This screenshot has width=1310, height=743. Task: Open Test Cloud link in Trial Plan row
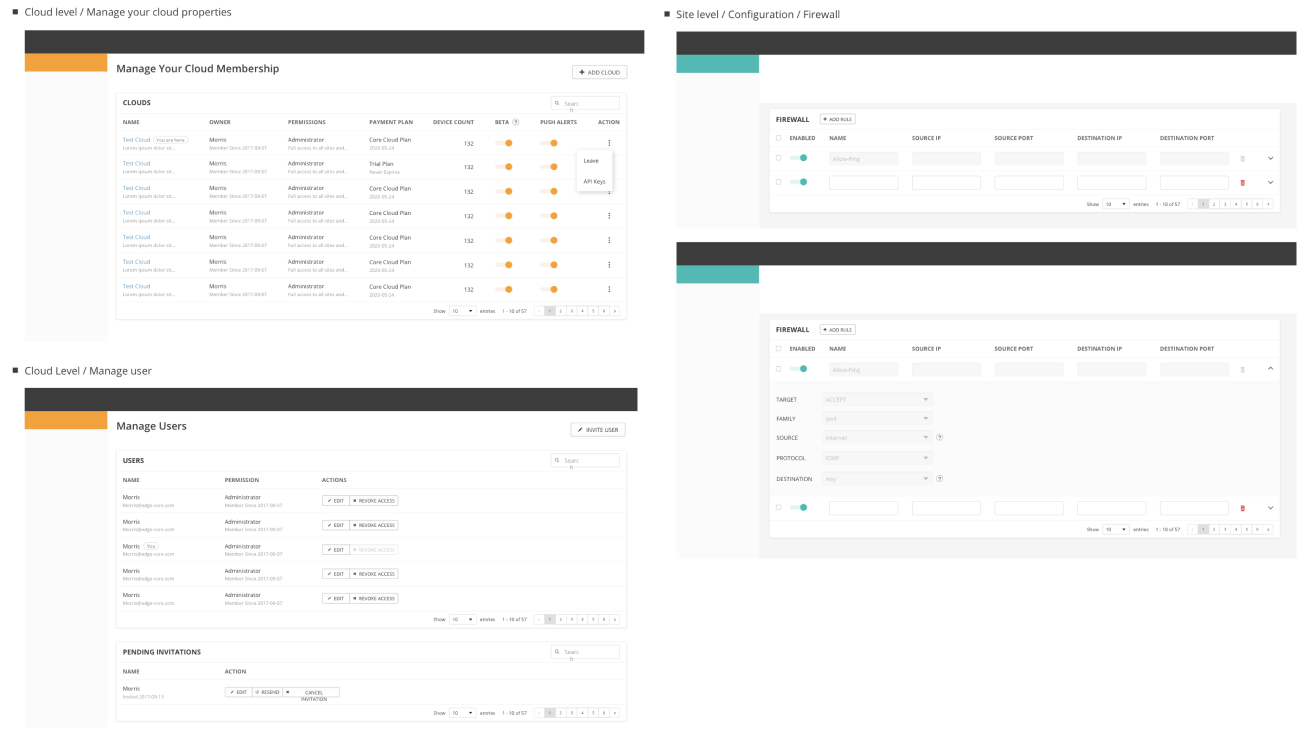click(x=136, y=163)
